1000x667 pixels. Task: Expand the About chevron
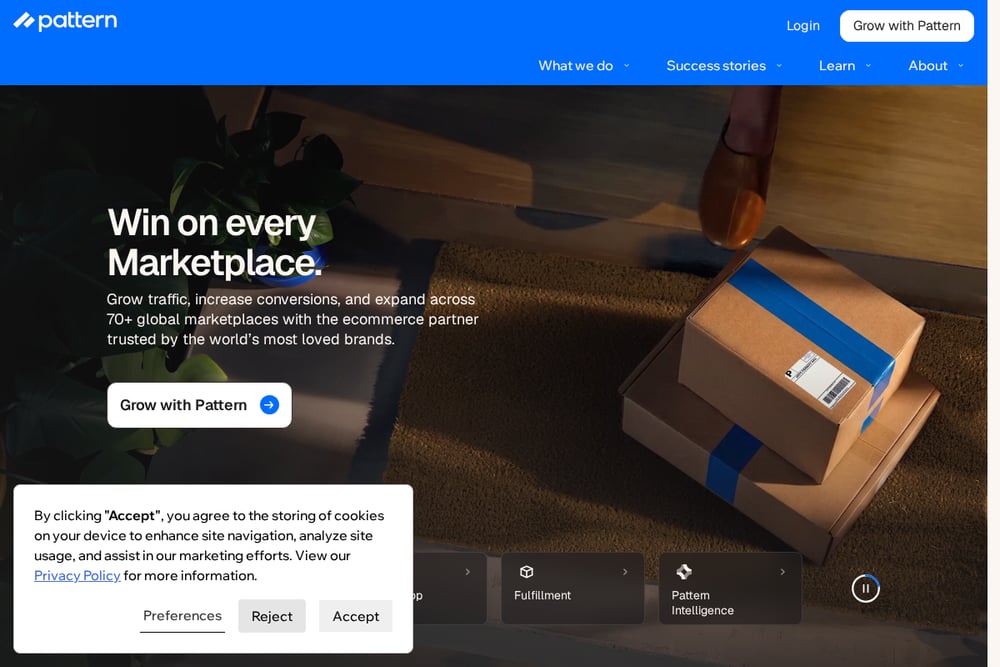pyautogui.click(x=960, y=66)
